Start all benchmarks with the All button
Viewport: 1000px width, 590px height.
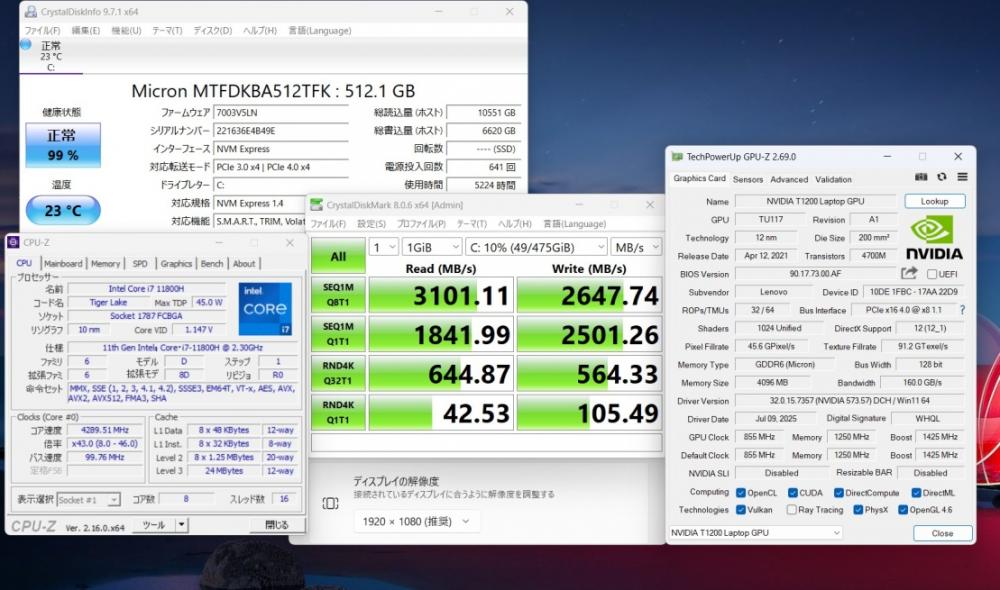(x=338, y=256)
